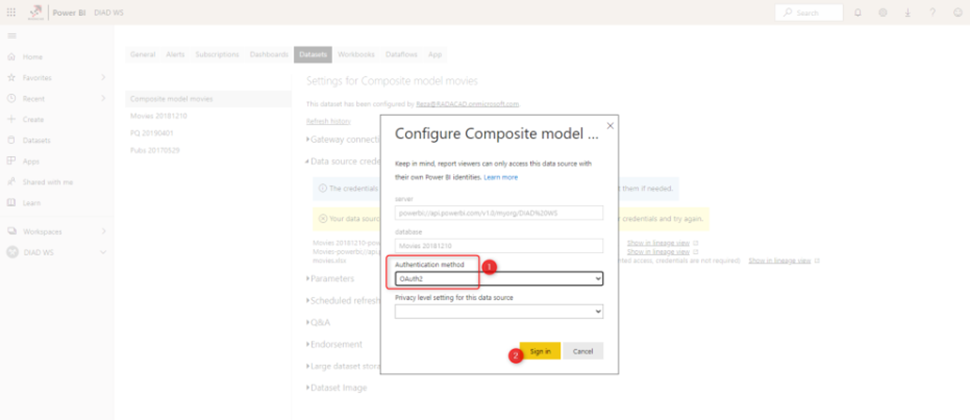Viewport: 970px width, 420px height.
Task: Expand the Favorites chevron
Action: 103,77
